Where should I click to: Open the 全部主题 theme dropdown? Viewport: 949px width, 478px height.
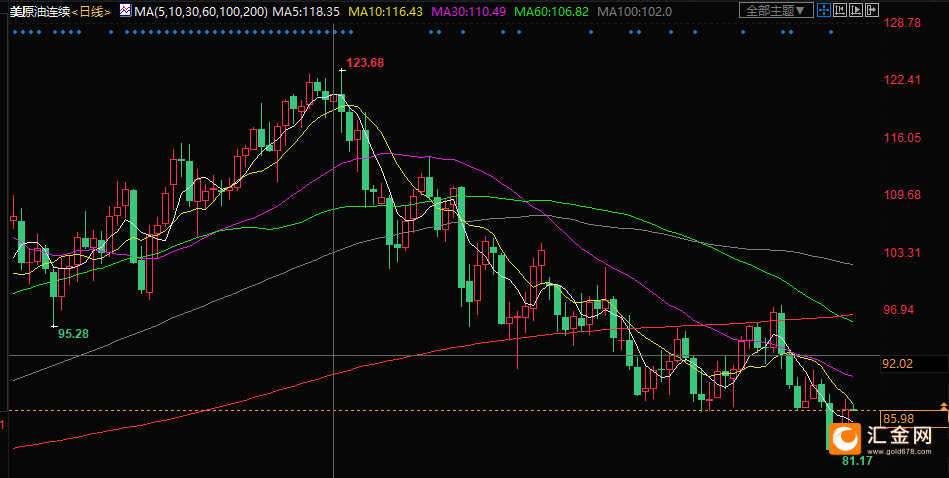coord(777,10)
